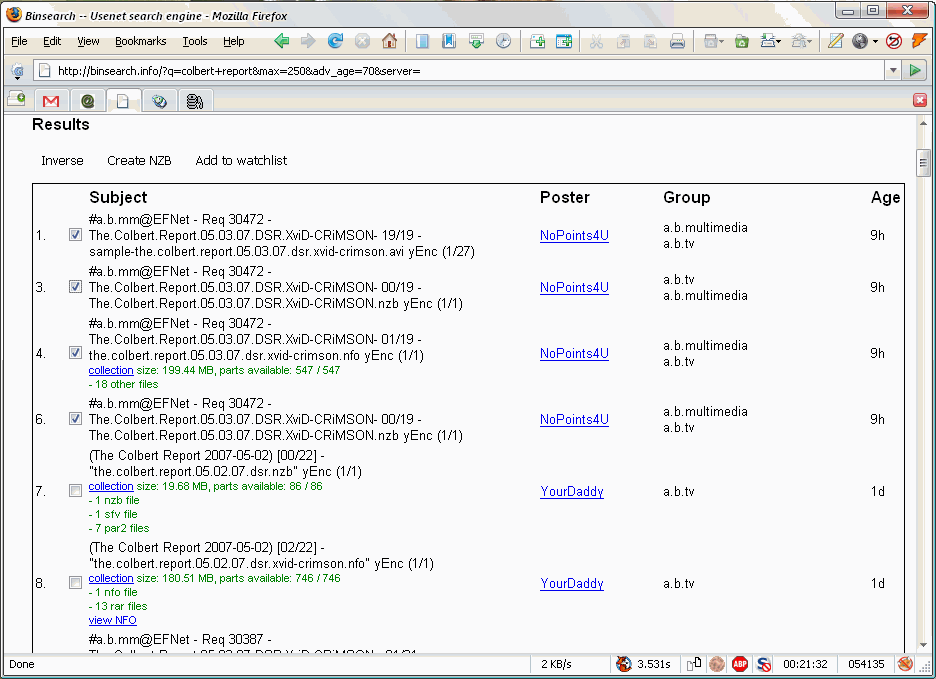Expand the gray printer toolbar icon dropdown

pos(721,41)
